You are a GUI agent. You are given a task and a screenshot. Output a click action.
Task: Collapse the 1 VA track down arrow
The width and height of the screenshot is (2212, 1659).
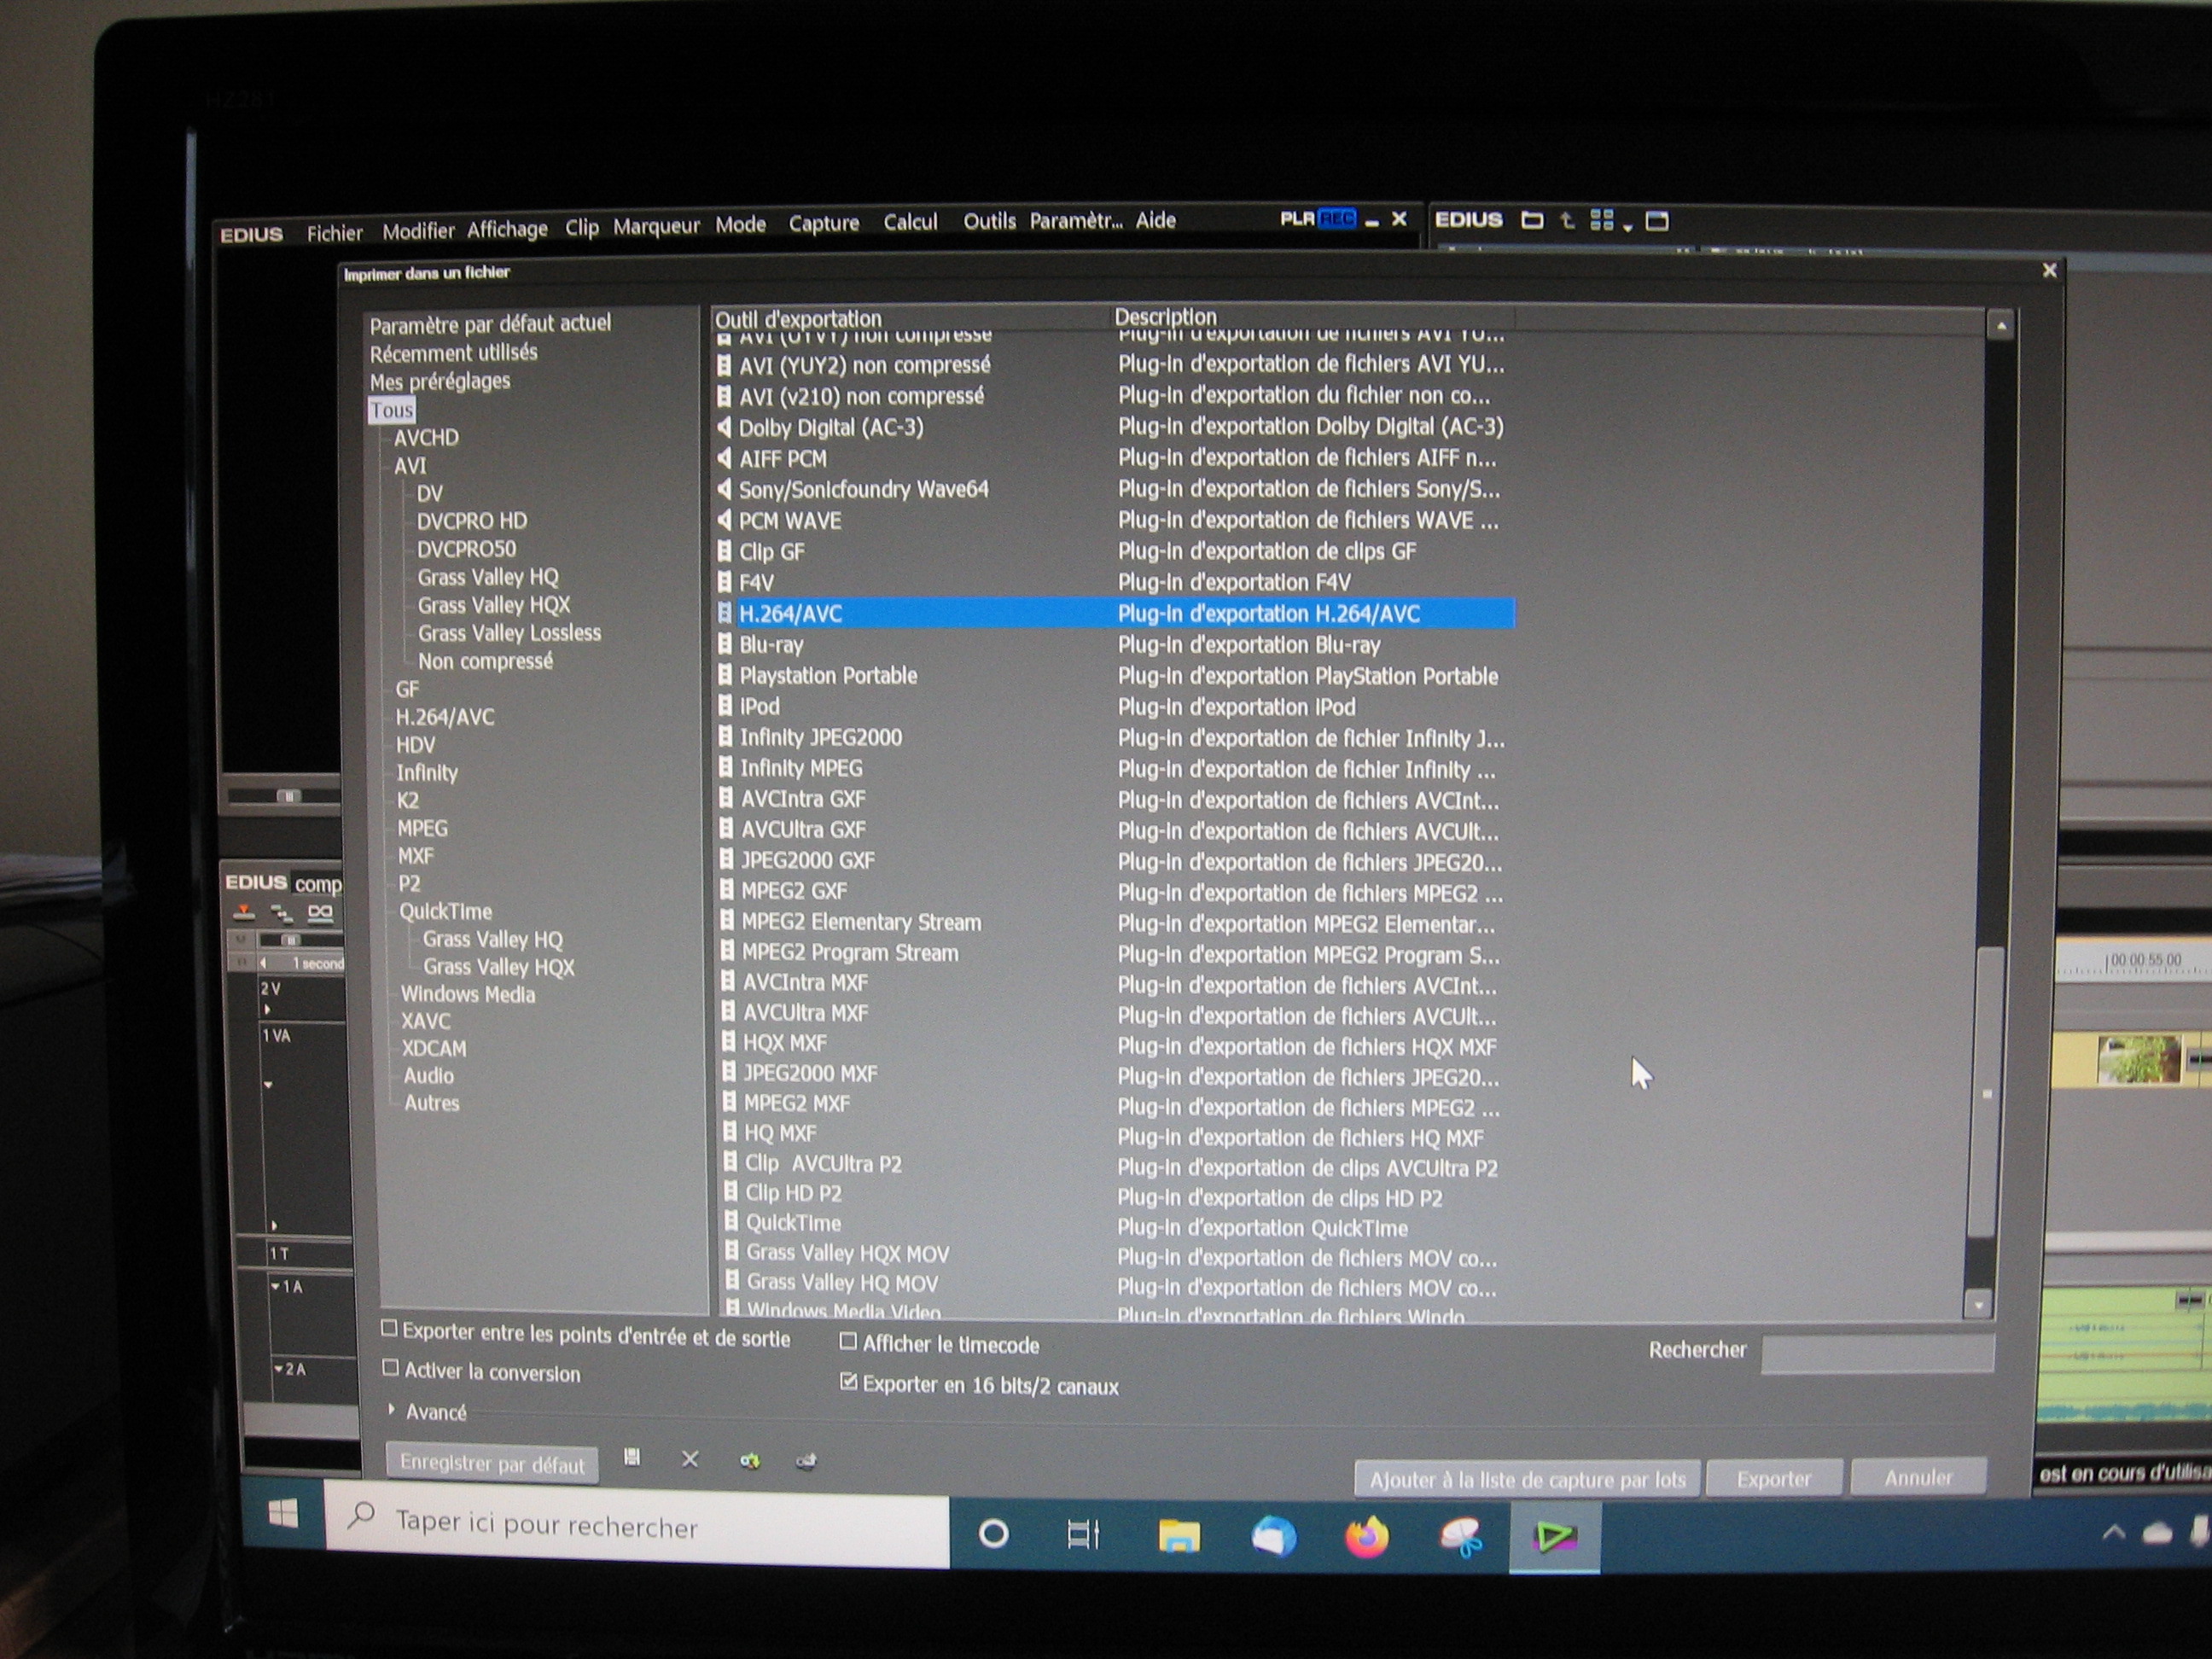click(268, 1084)
